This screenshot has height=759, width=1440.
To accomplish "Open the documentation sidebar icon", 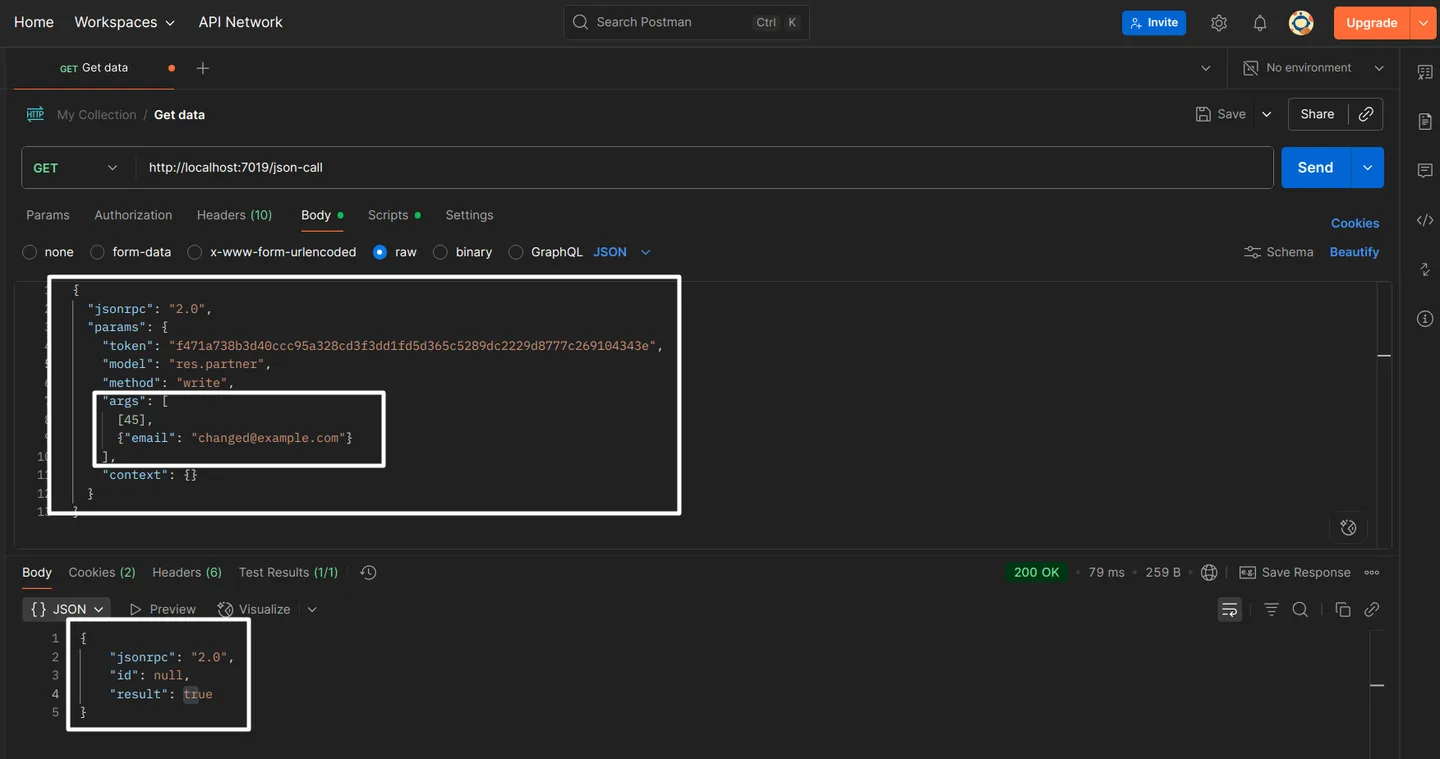I will click(1425, 121).
